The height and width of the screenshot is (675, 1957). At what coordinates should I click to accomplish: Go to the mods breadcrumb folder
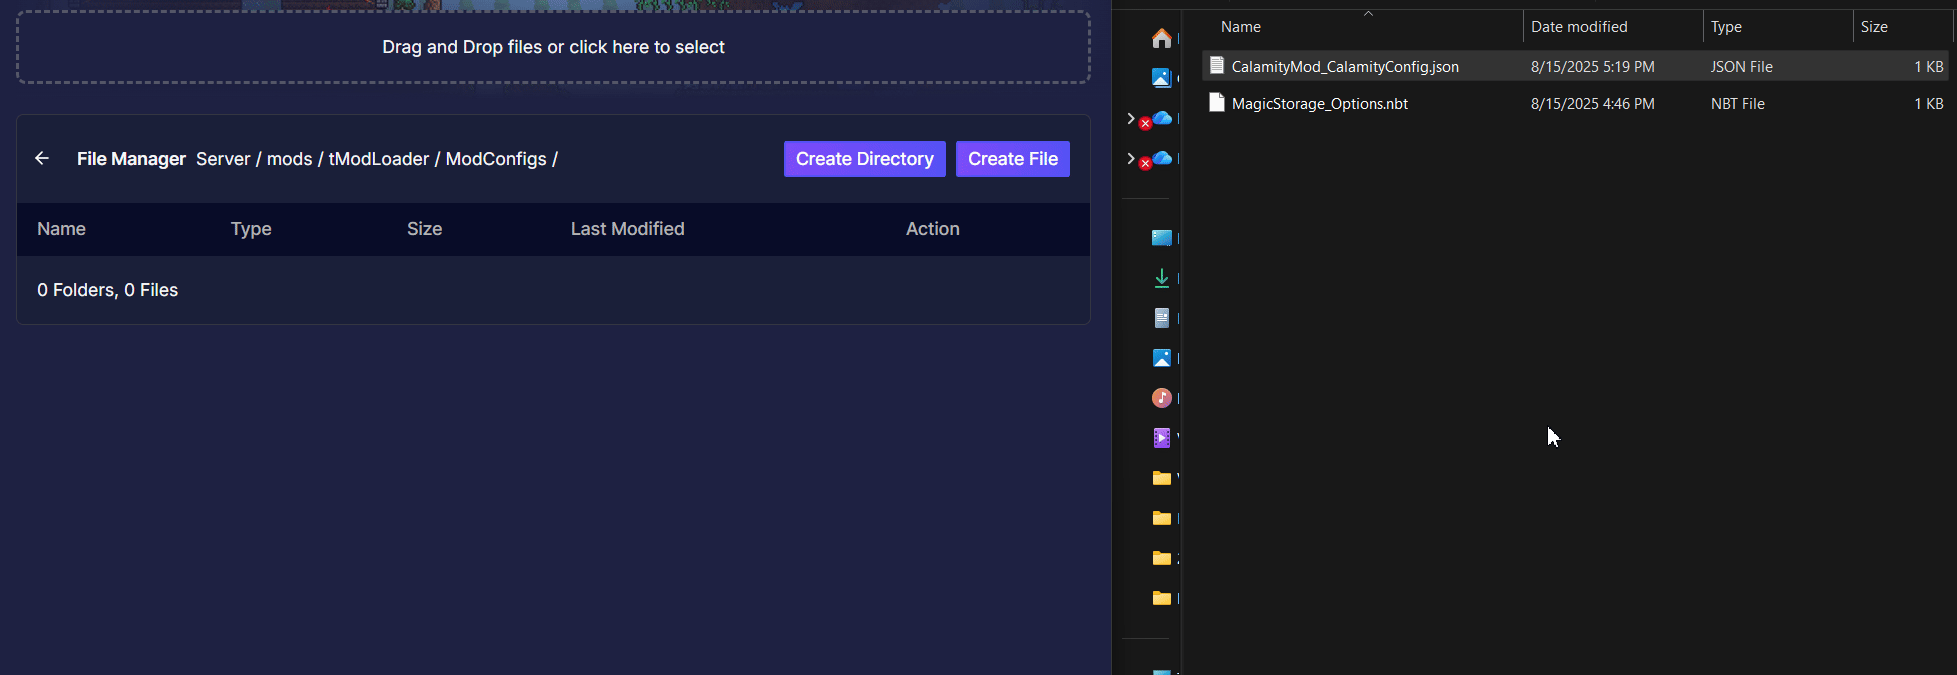point(289,159)
